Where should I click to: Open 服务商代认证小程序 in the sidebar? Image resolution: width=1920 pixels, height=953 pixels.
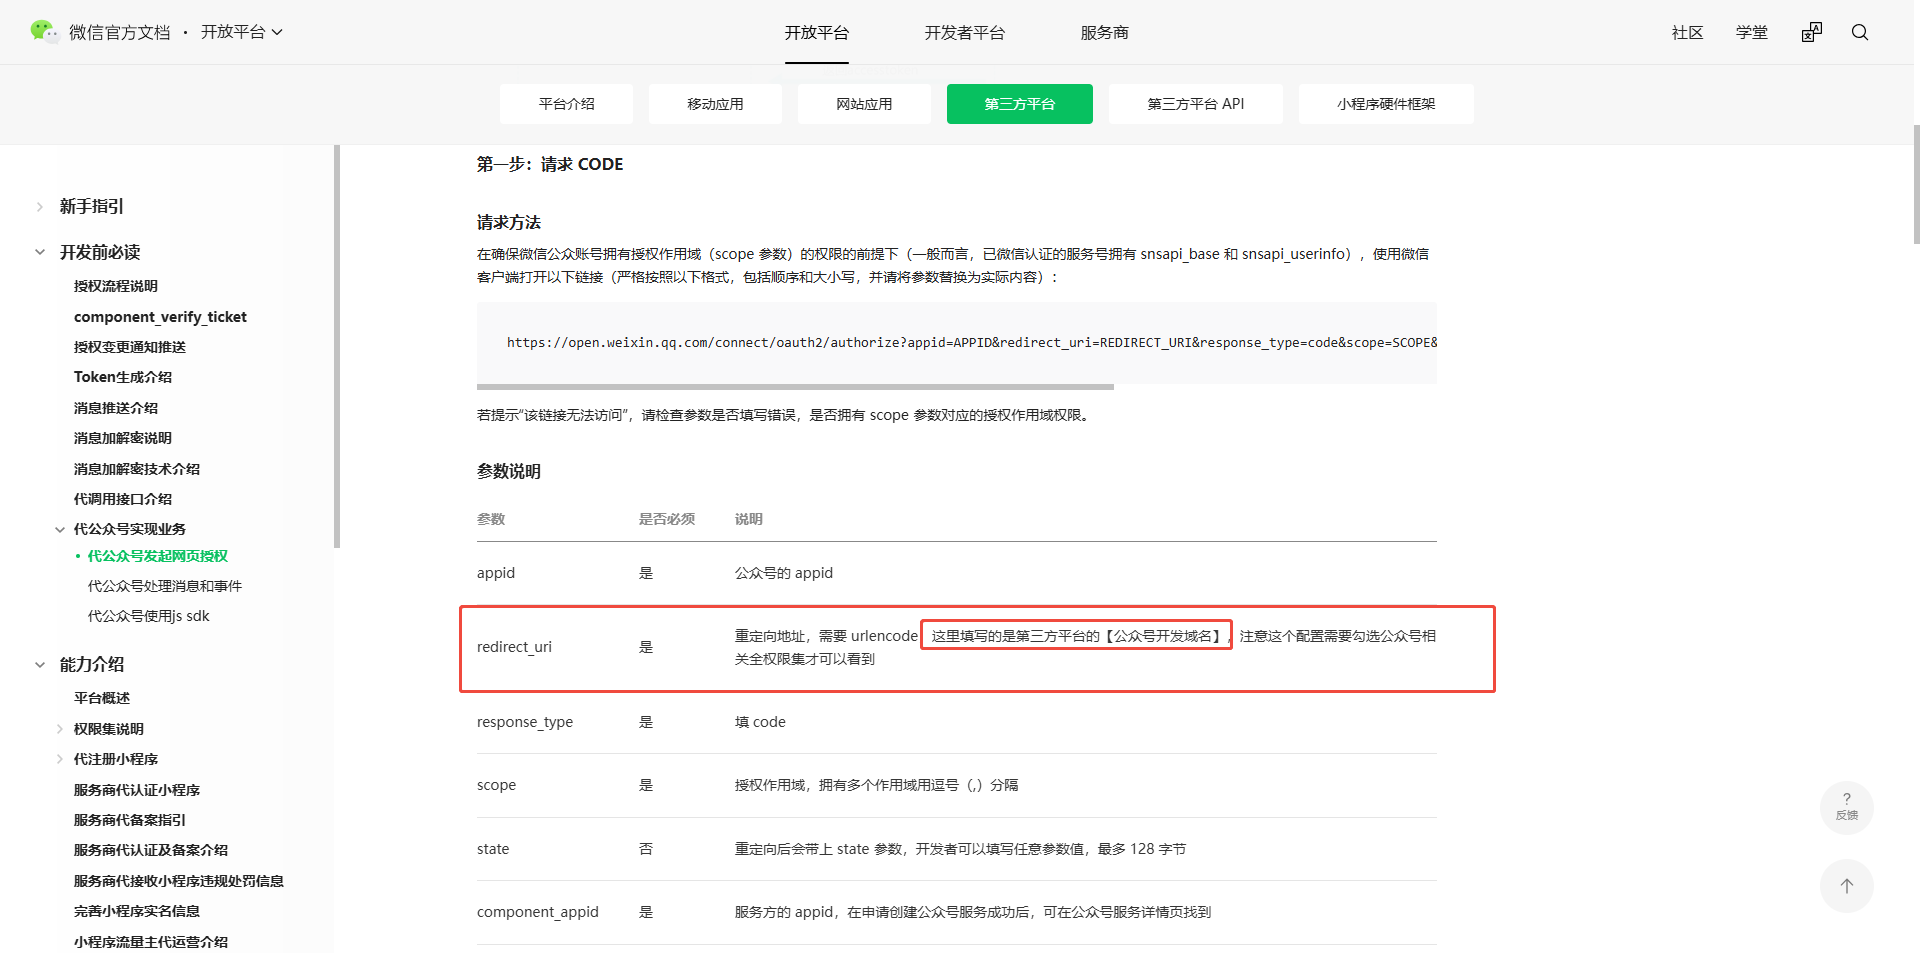(137, 790)
